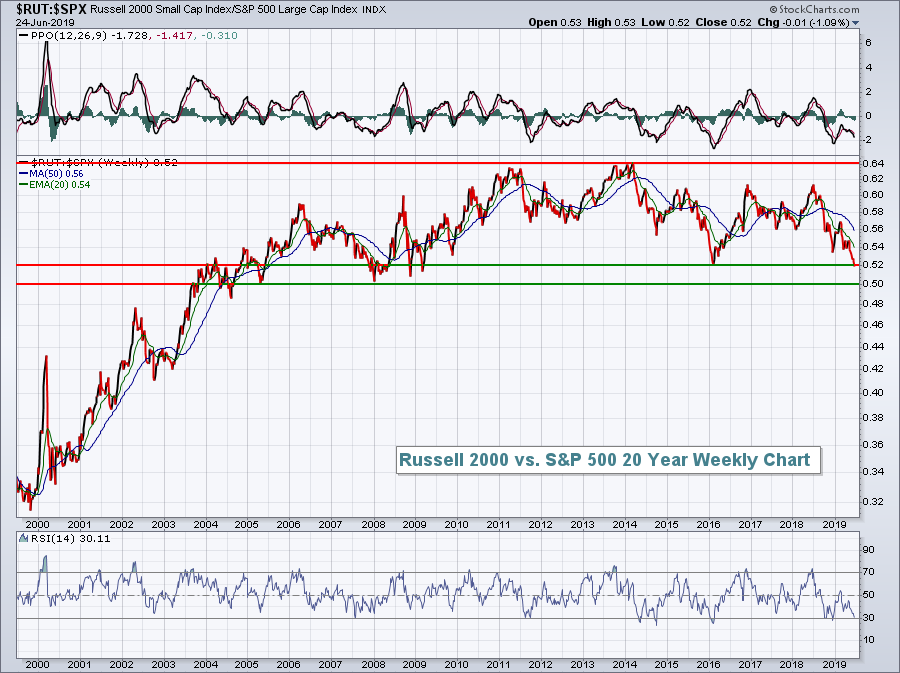Screen dimensions: 900x673
Task: Click the 0.40 price axis label
Action: pyautogui.click(x=875, y=392)
